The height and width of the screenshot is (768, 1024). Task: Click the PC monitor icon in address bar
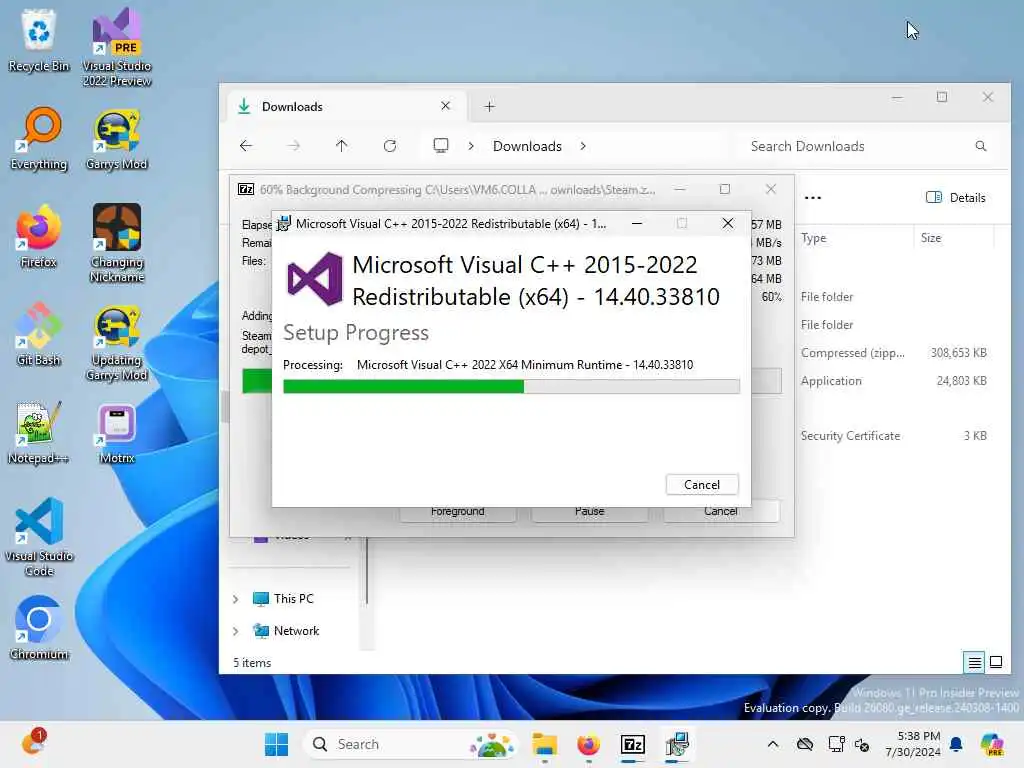pyautogui.click(x=441, y=146)
